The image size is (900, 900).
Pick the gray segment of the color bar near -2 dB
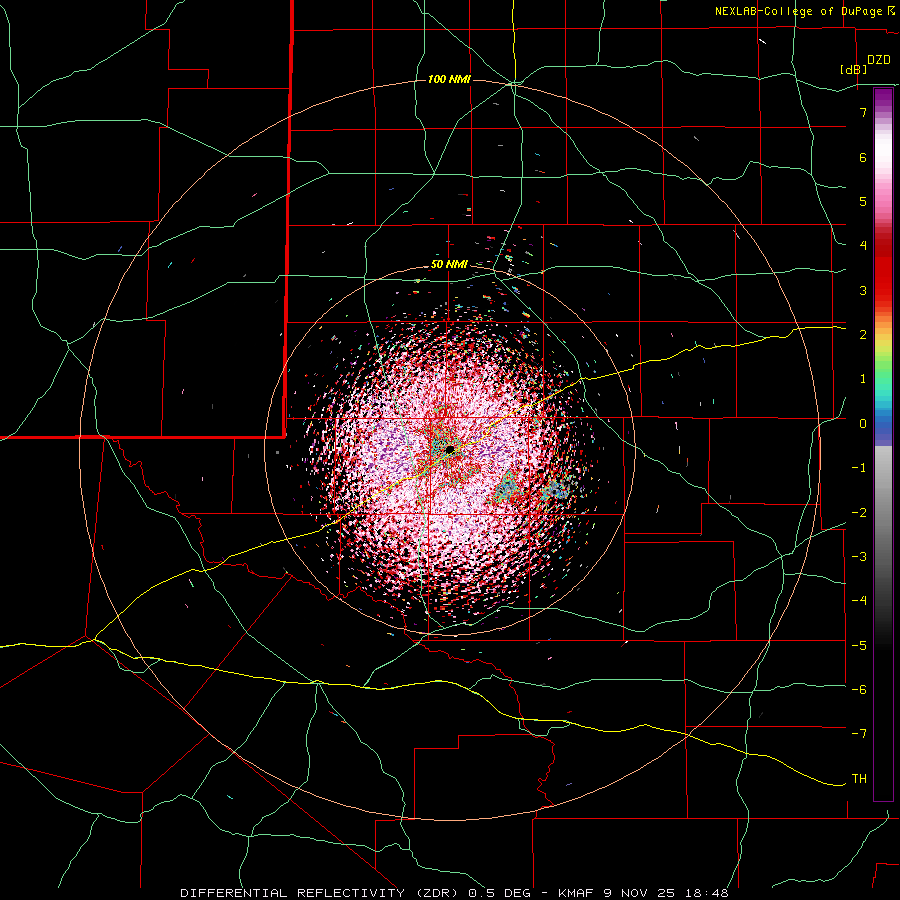pyautogui.click(x=883, y=511)
